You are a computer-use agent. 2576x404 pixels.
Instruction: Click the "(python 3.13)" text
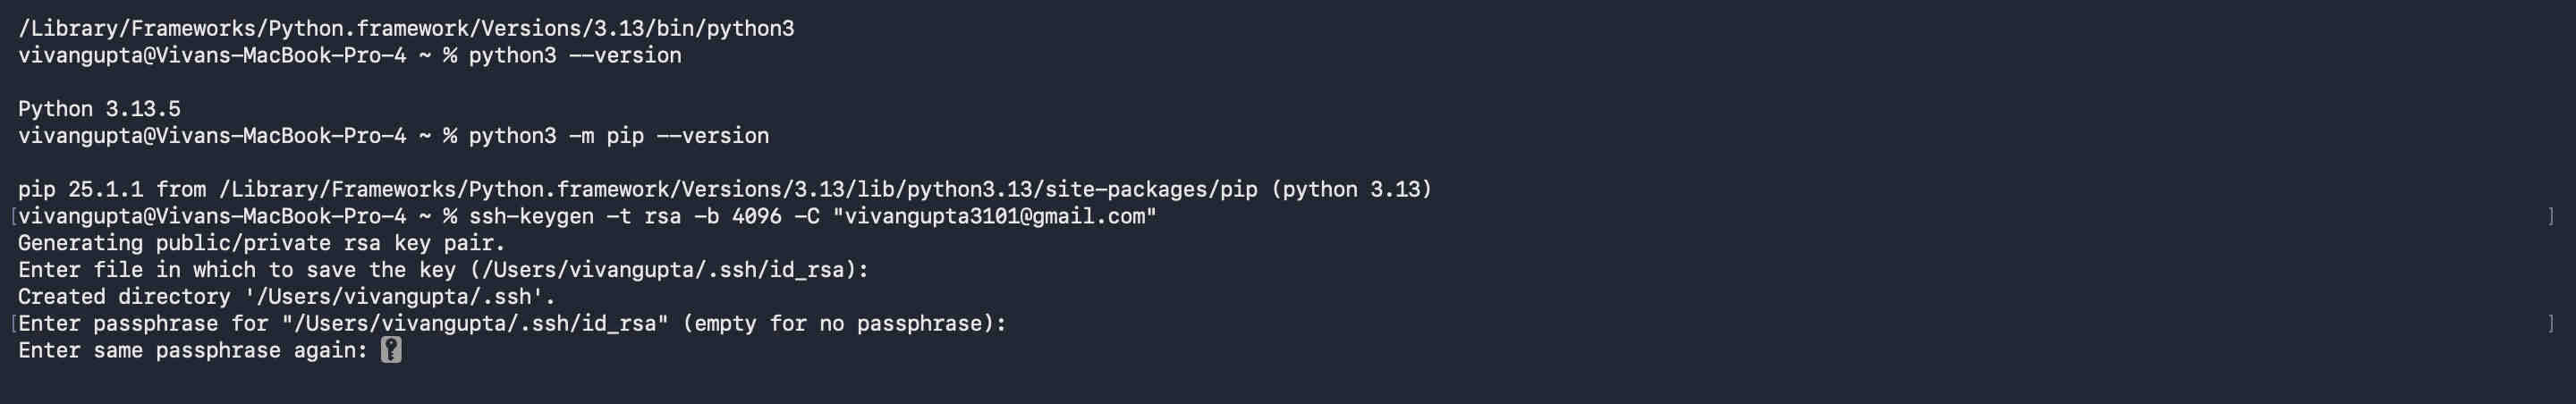[1351, 190]
